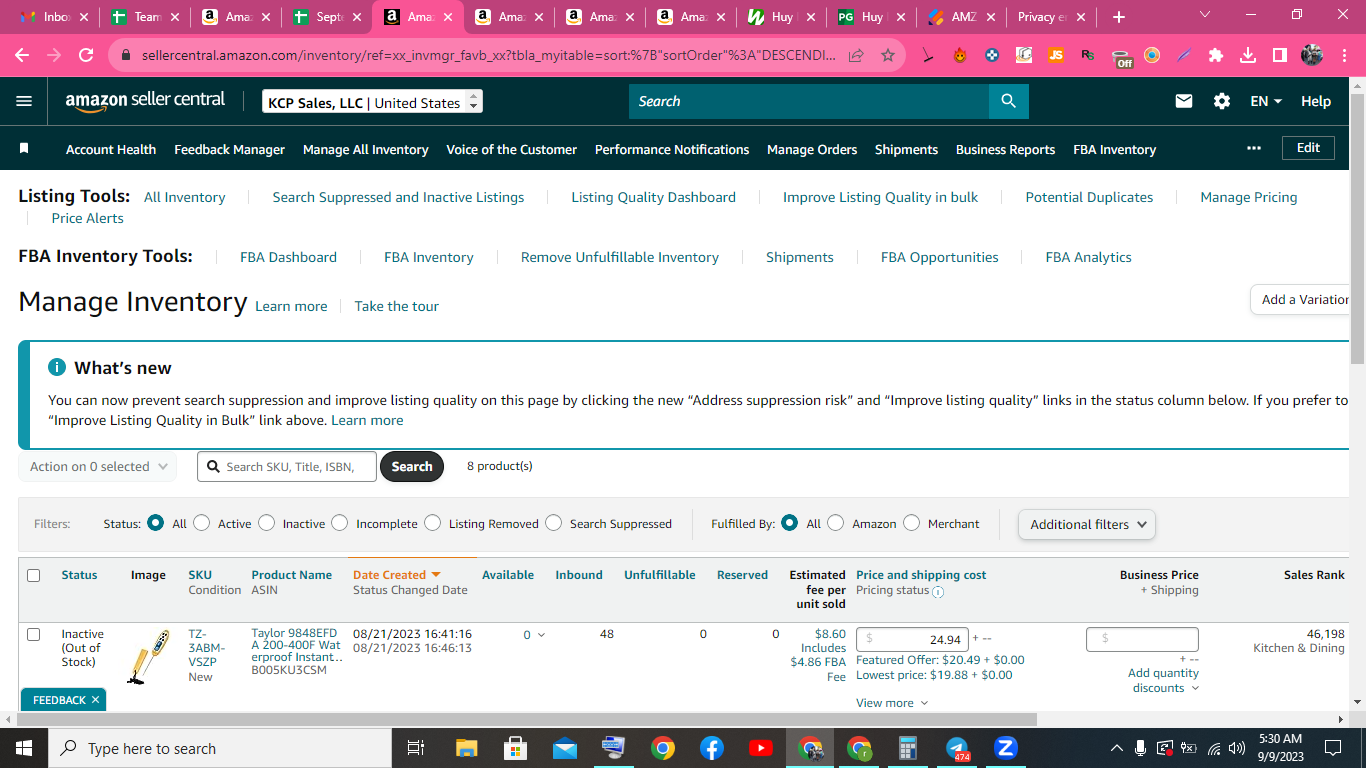Click the Edit button in nav bar
Screen dimensions: 1366x768
1308,148
